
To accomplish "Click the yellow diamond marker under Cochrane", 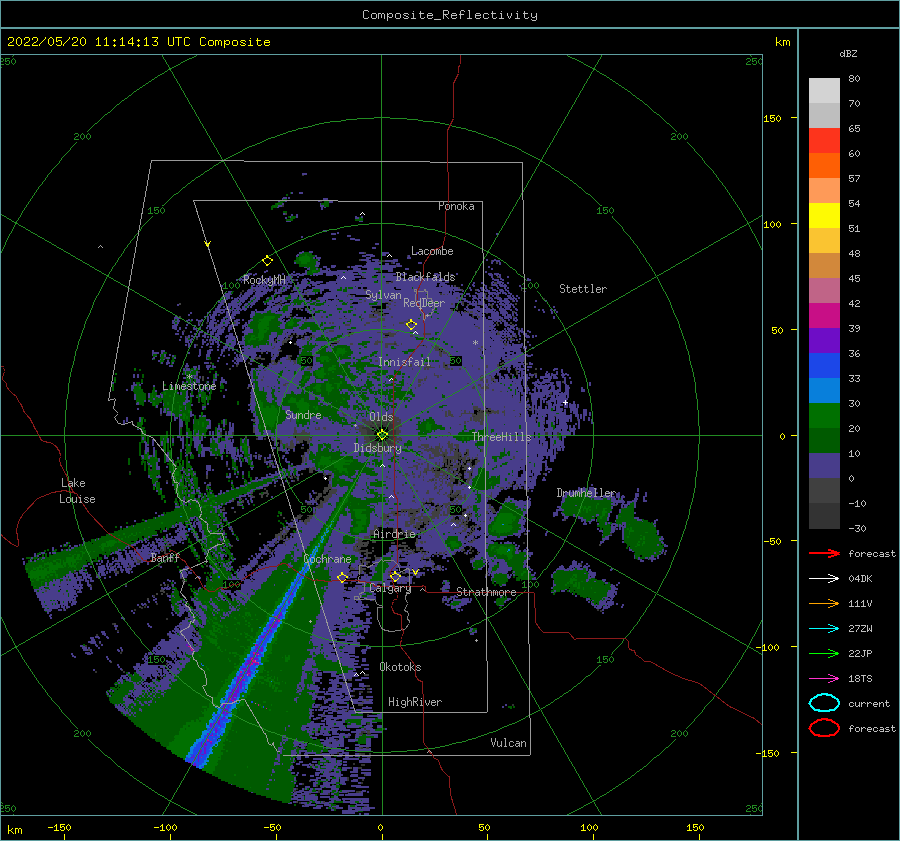I will [343, 577].
